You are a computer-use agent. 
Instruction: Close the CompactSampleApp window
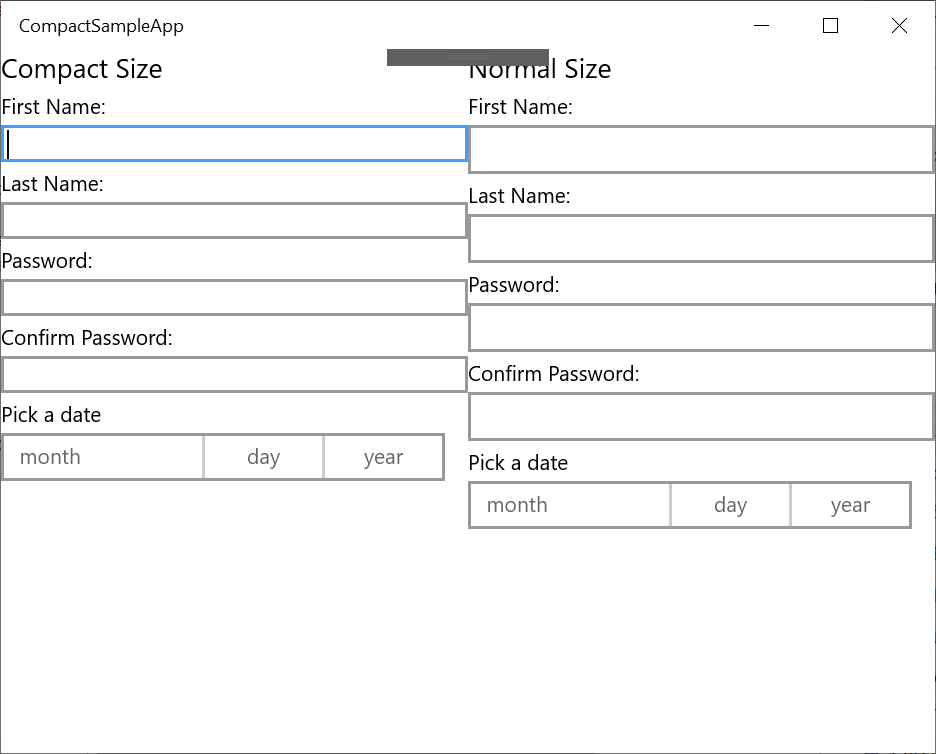pos(900,26)
